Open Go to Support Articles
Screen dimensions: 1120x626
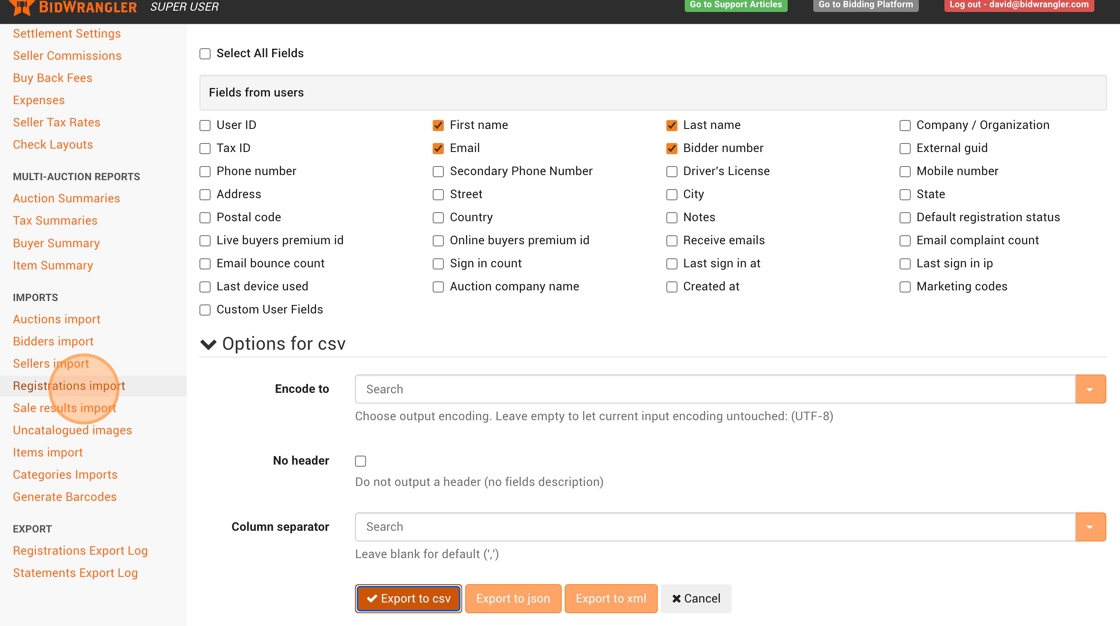pyautogui.click(x=735, y=5)
